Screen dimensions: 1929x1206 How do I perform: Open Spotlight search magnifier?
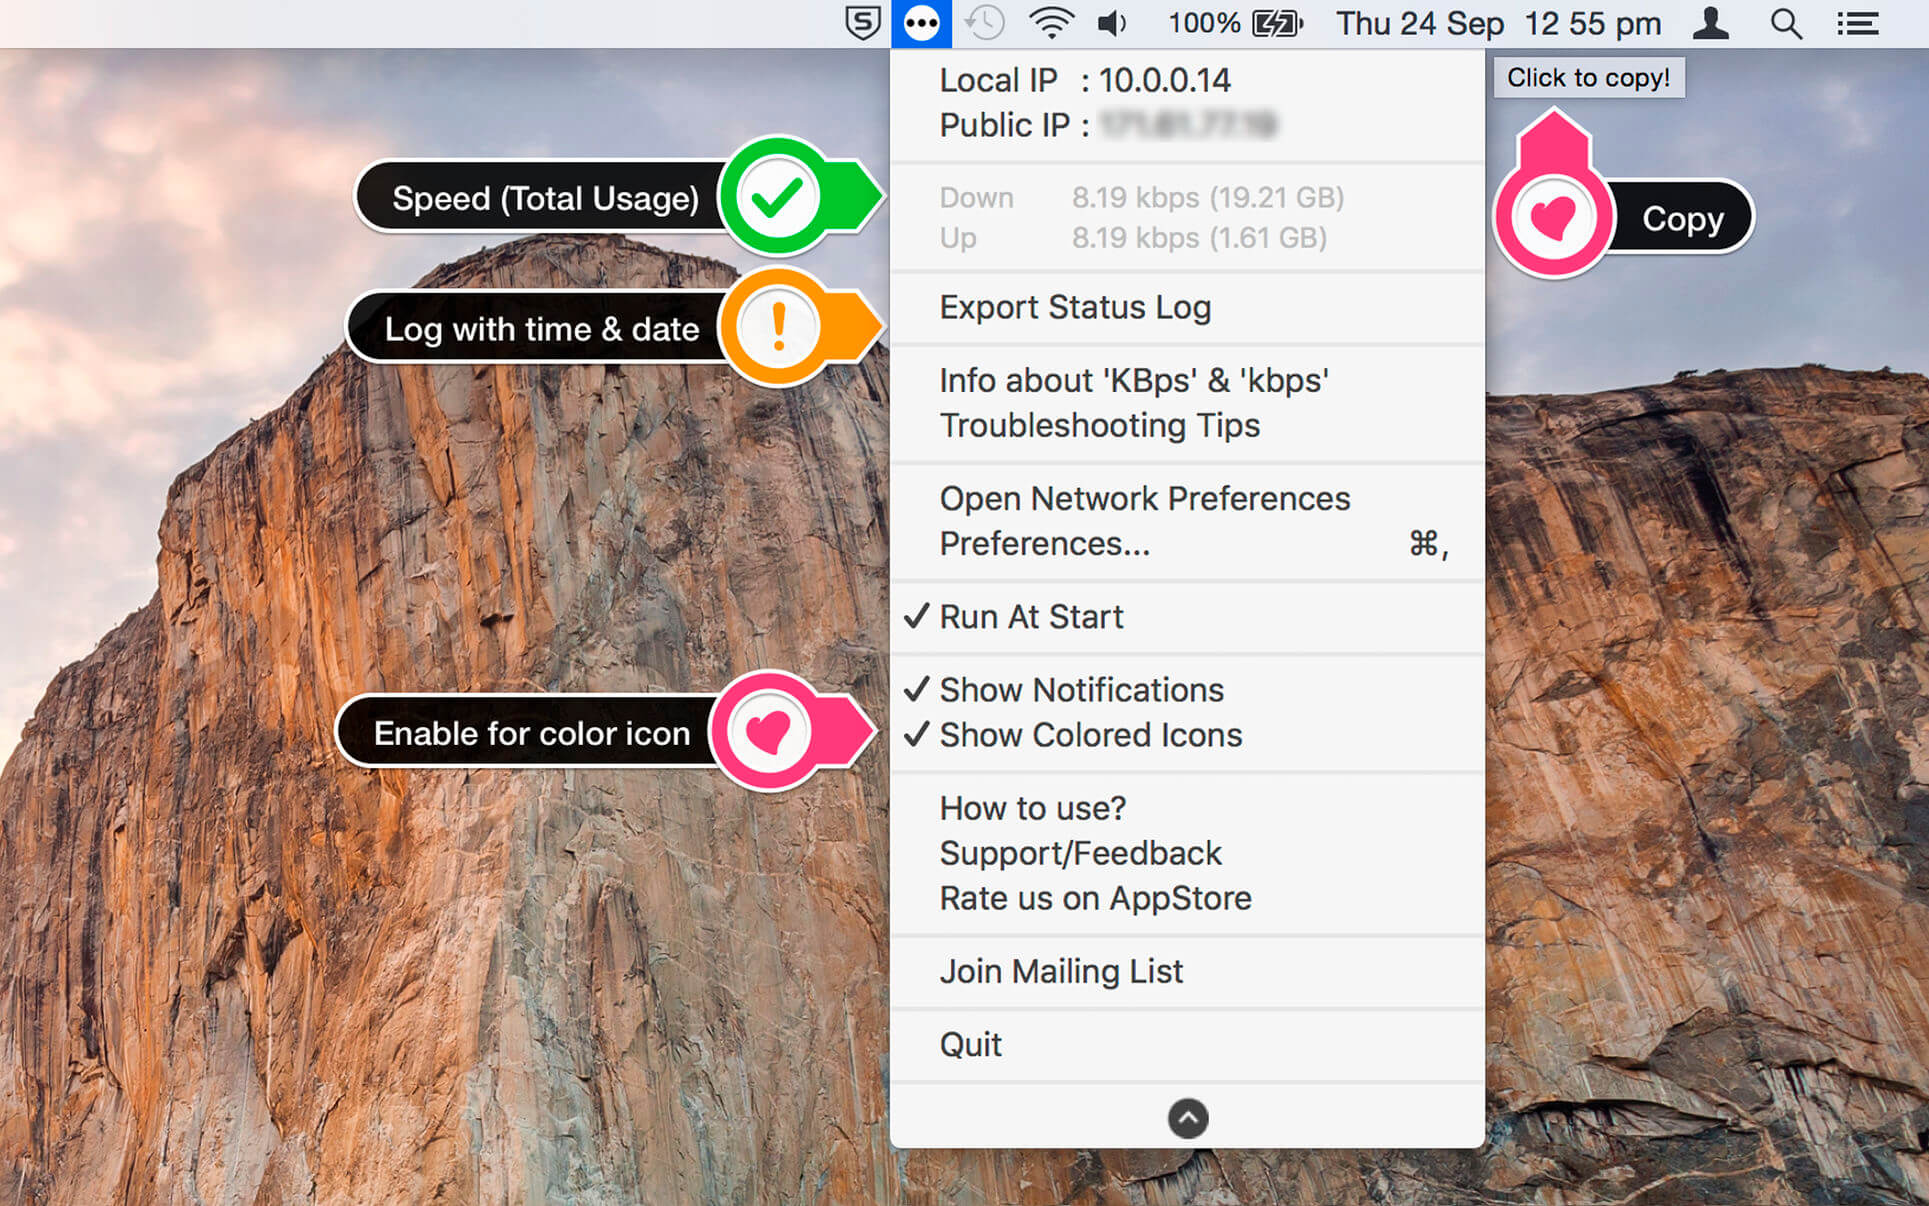(1785, 23)
